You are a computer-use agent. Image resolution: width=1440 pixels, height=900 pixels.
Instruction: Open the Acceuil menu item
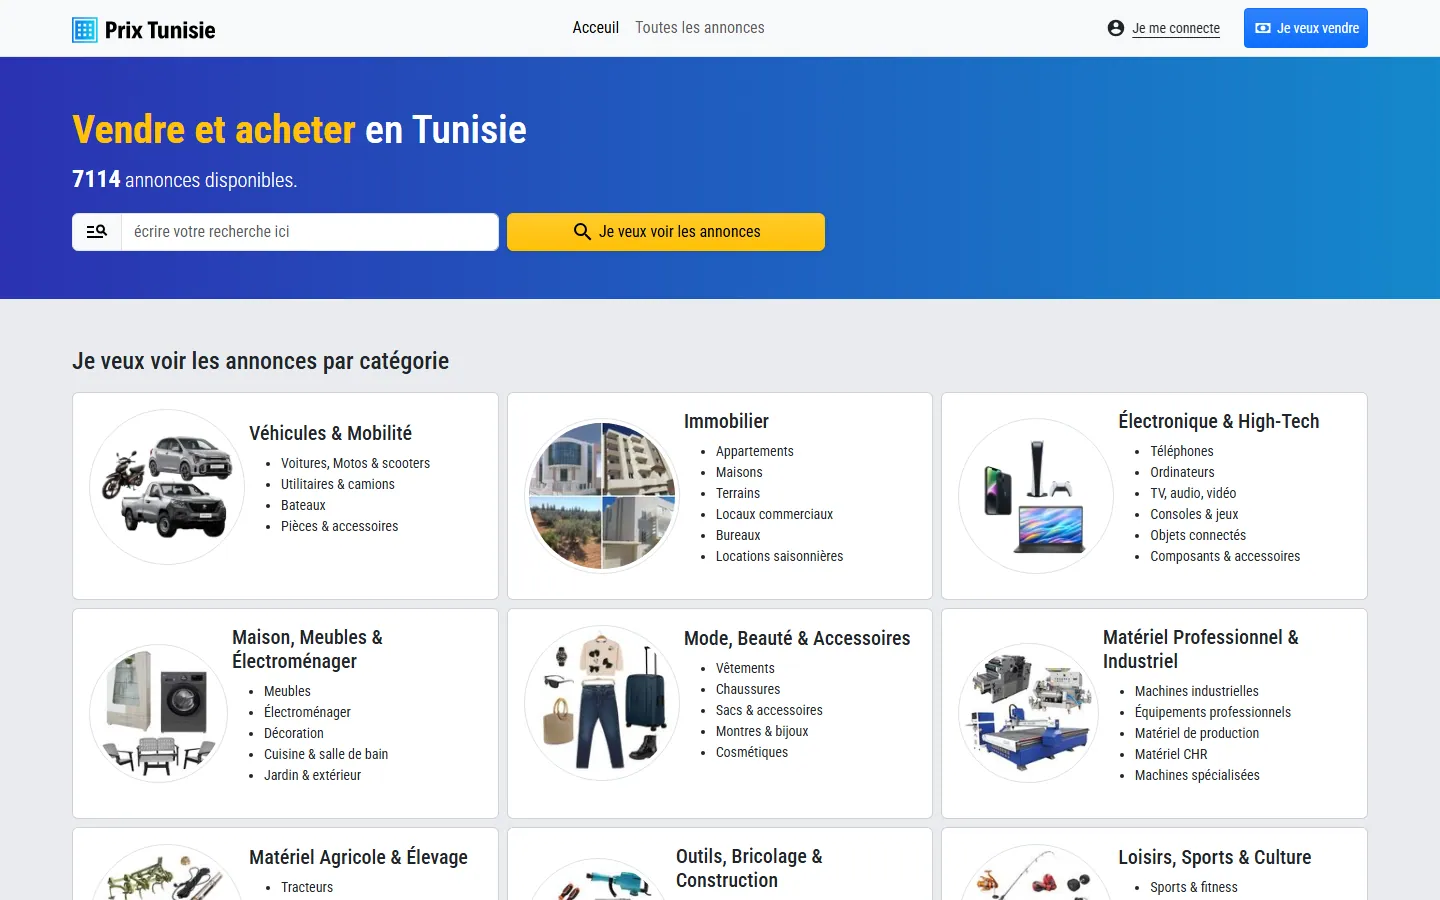pyautogui.click(x=596, y=28)
